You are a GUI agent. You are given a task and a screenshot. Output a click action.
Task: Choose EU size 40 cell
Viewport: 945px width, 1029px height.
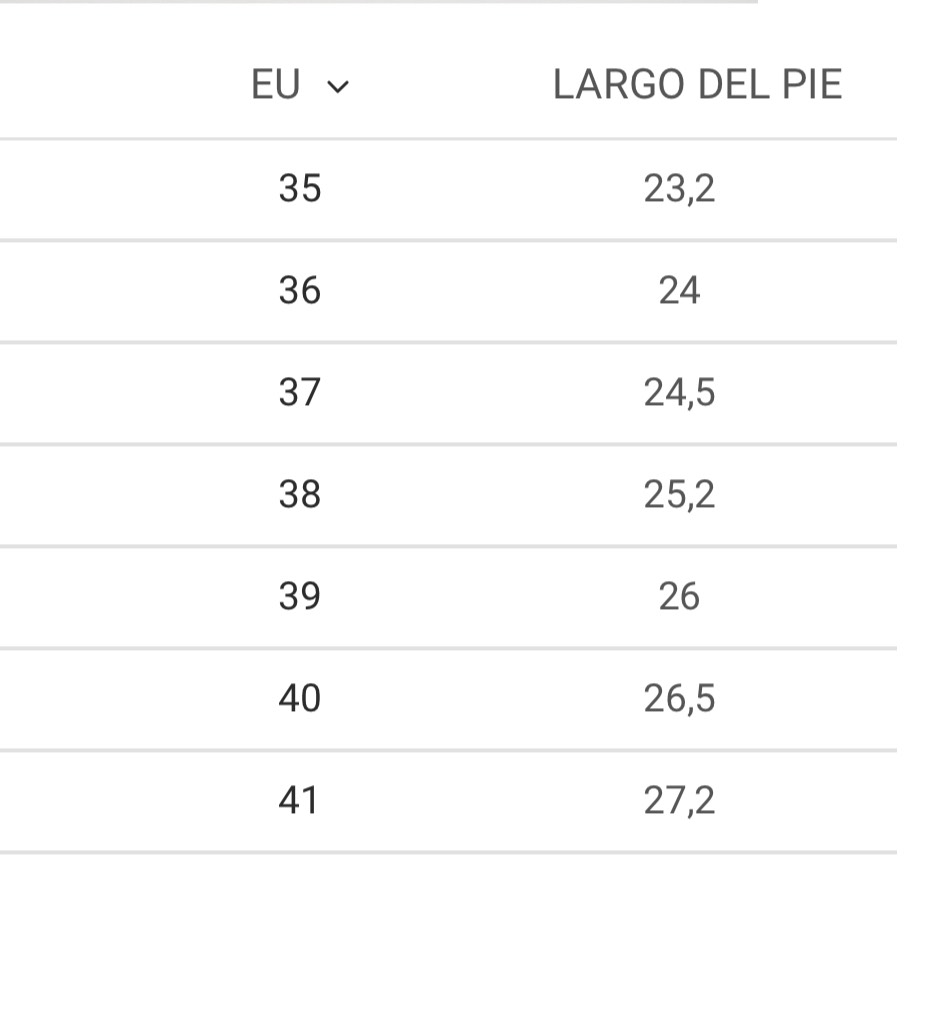(300, 698)
